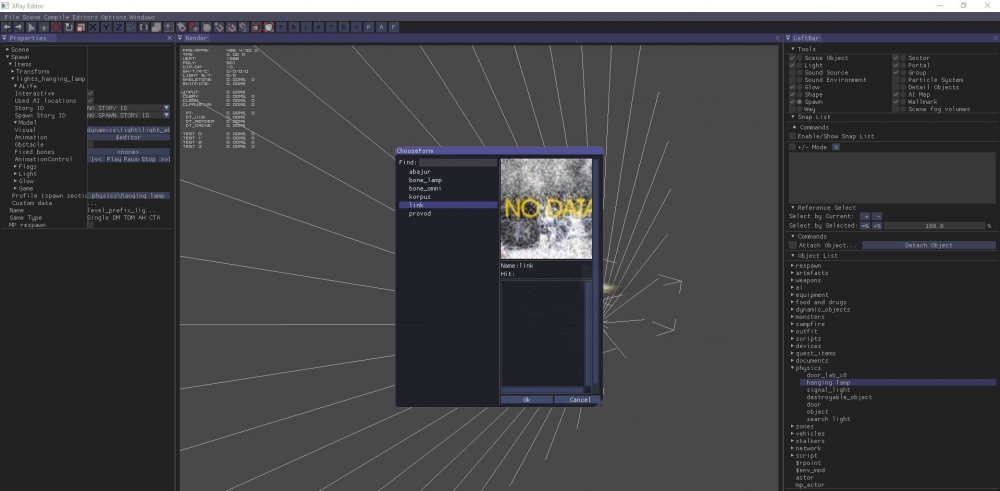
Task: Click the redo arrow in the toolbar
Action: tap(19, 27)
